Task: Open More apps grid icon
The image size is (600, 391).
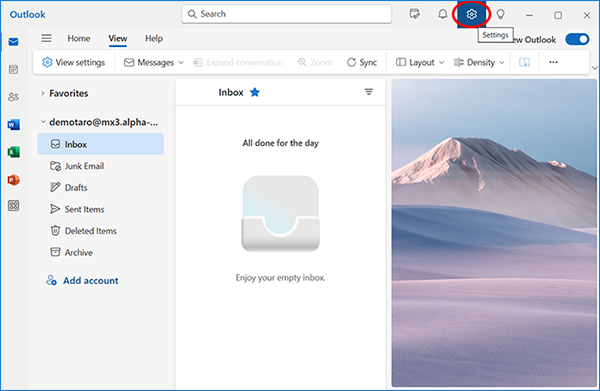Action: [x=13, y=206]
